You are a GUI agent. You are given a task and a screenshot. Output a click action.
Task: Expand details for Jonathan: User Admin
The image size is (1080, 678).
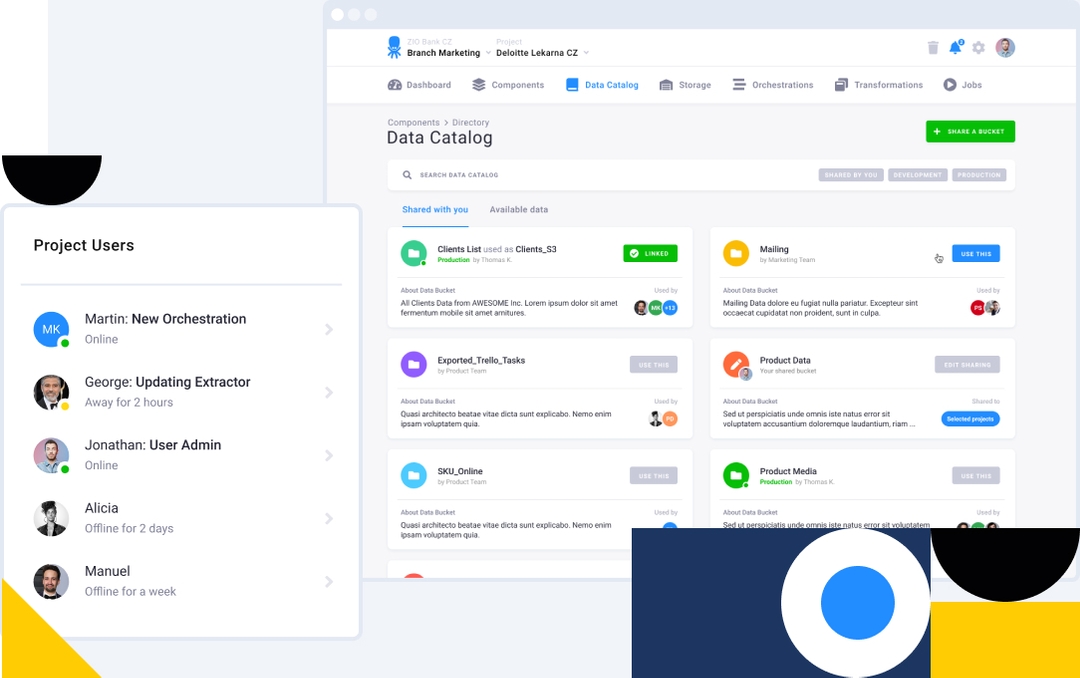coord(330,455)
